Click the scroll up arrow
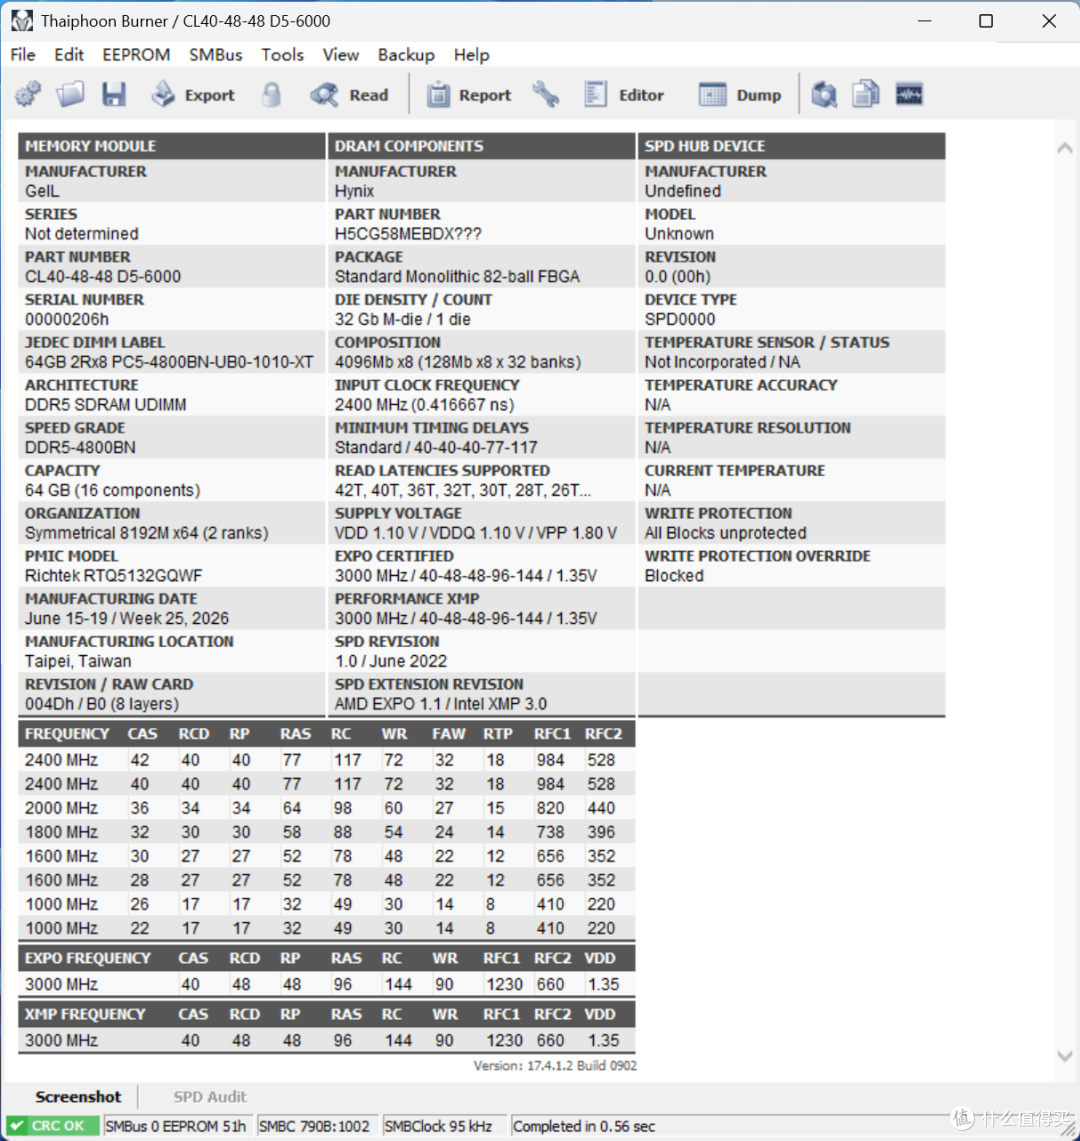The image size is (1080, 1141). click(x=1065, y=148)
